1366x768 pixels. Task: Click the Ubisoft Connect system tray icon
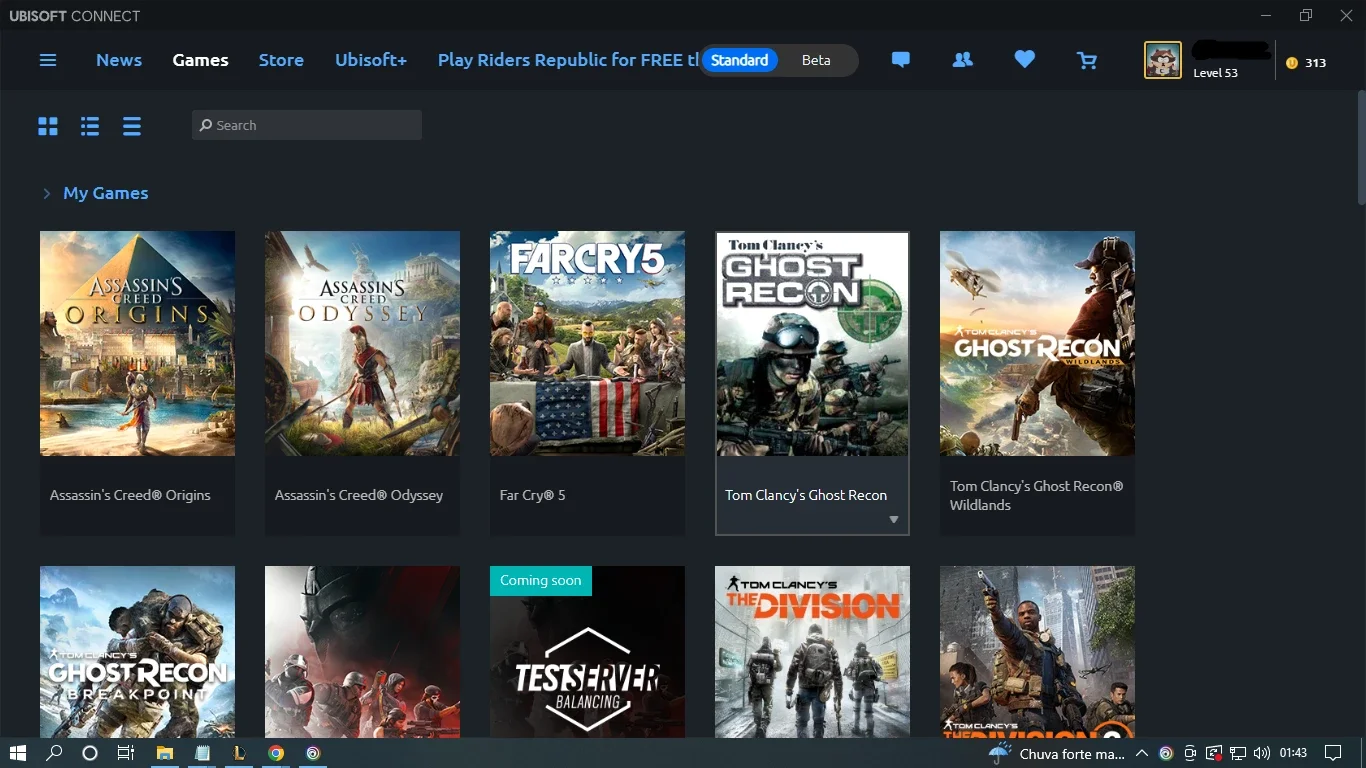1166,753
